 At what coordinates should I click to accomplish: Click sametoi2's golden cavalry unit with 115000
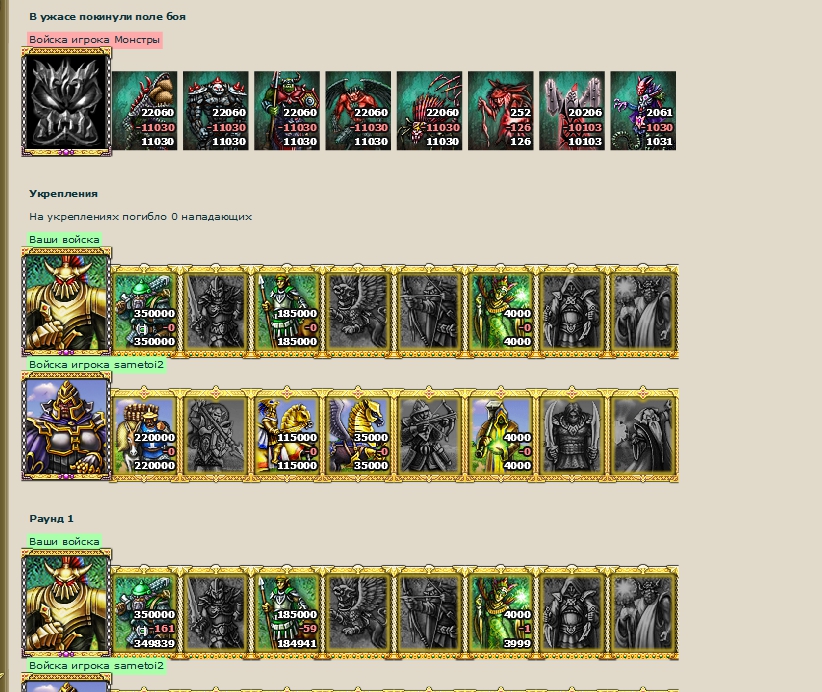click(287, 436)
